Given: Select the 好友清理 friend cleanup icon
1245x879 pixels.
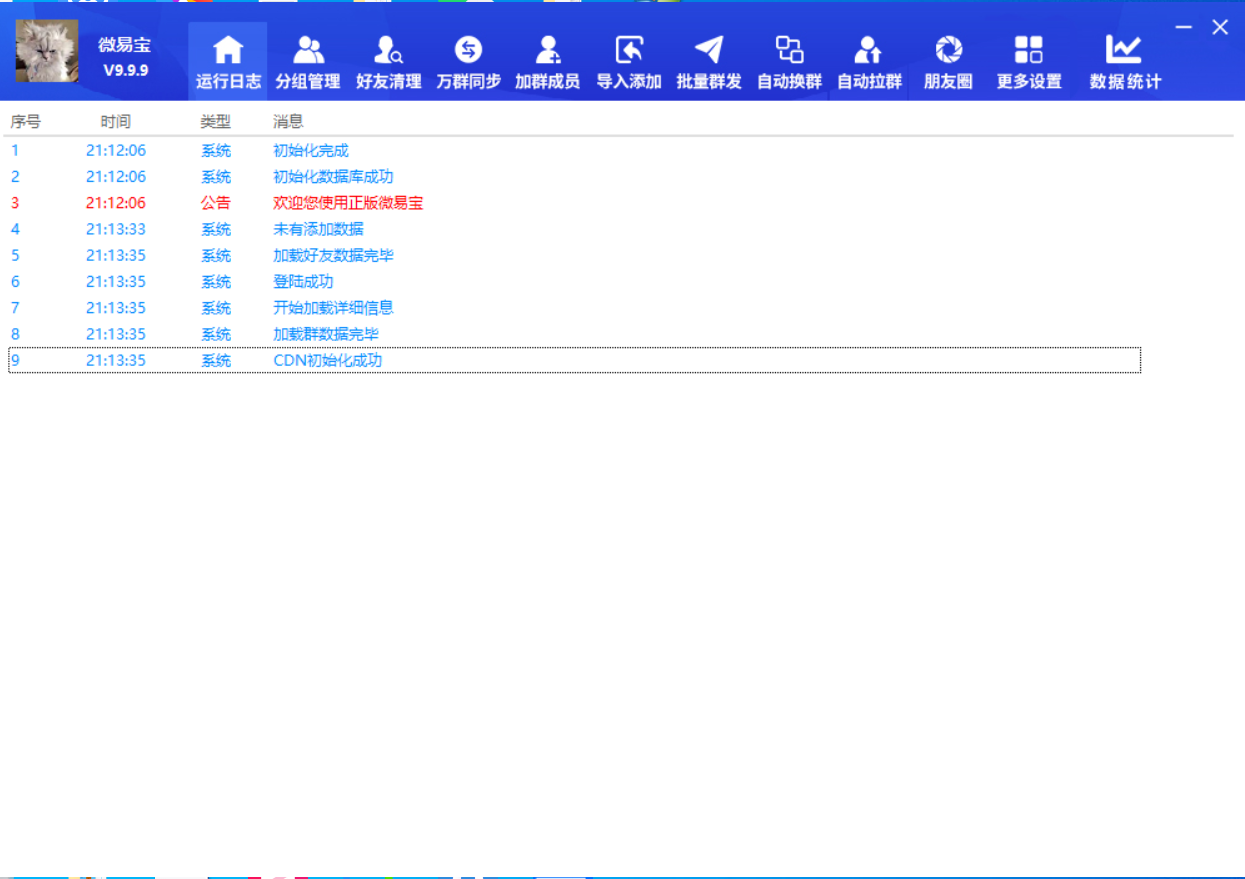Looking at the screenshot, I should pos(388,50).
